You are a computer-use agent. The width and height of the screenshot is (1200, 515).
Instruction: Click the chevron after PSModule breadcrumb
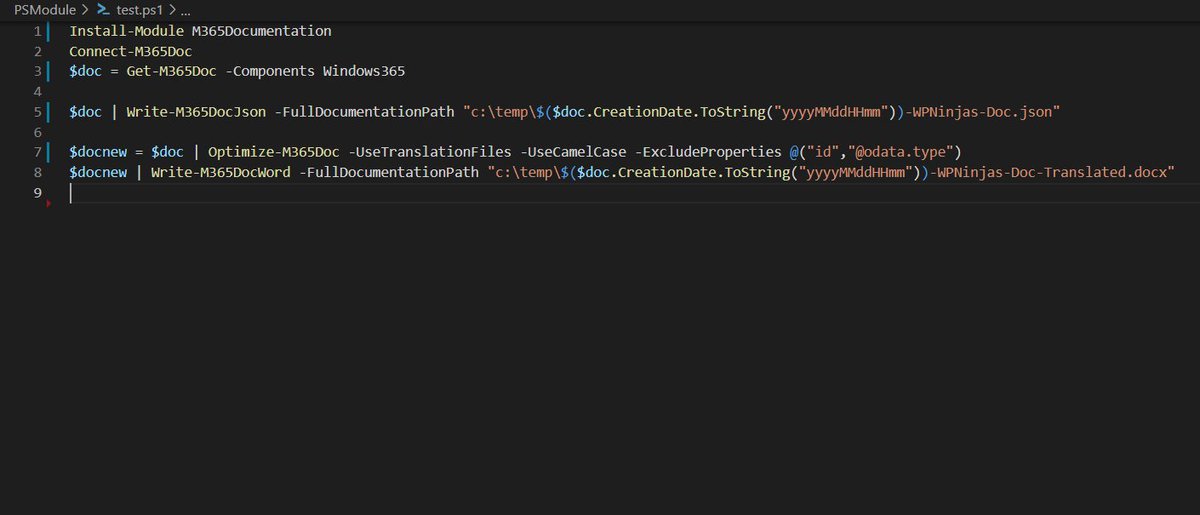coord(84,9)
